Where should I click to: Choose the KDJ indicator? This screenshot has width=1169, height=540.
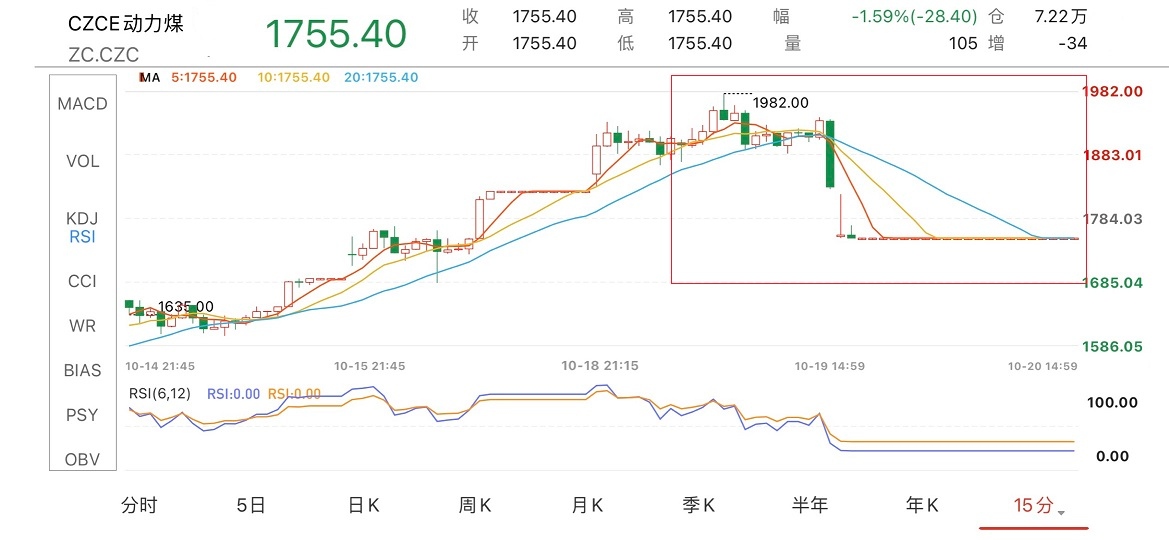[82, 219]
